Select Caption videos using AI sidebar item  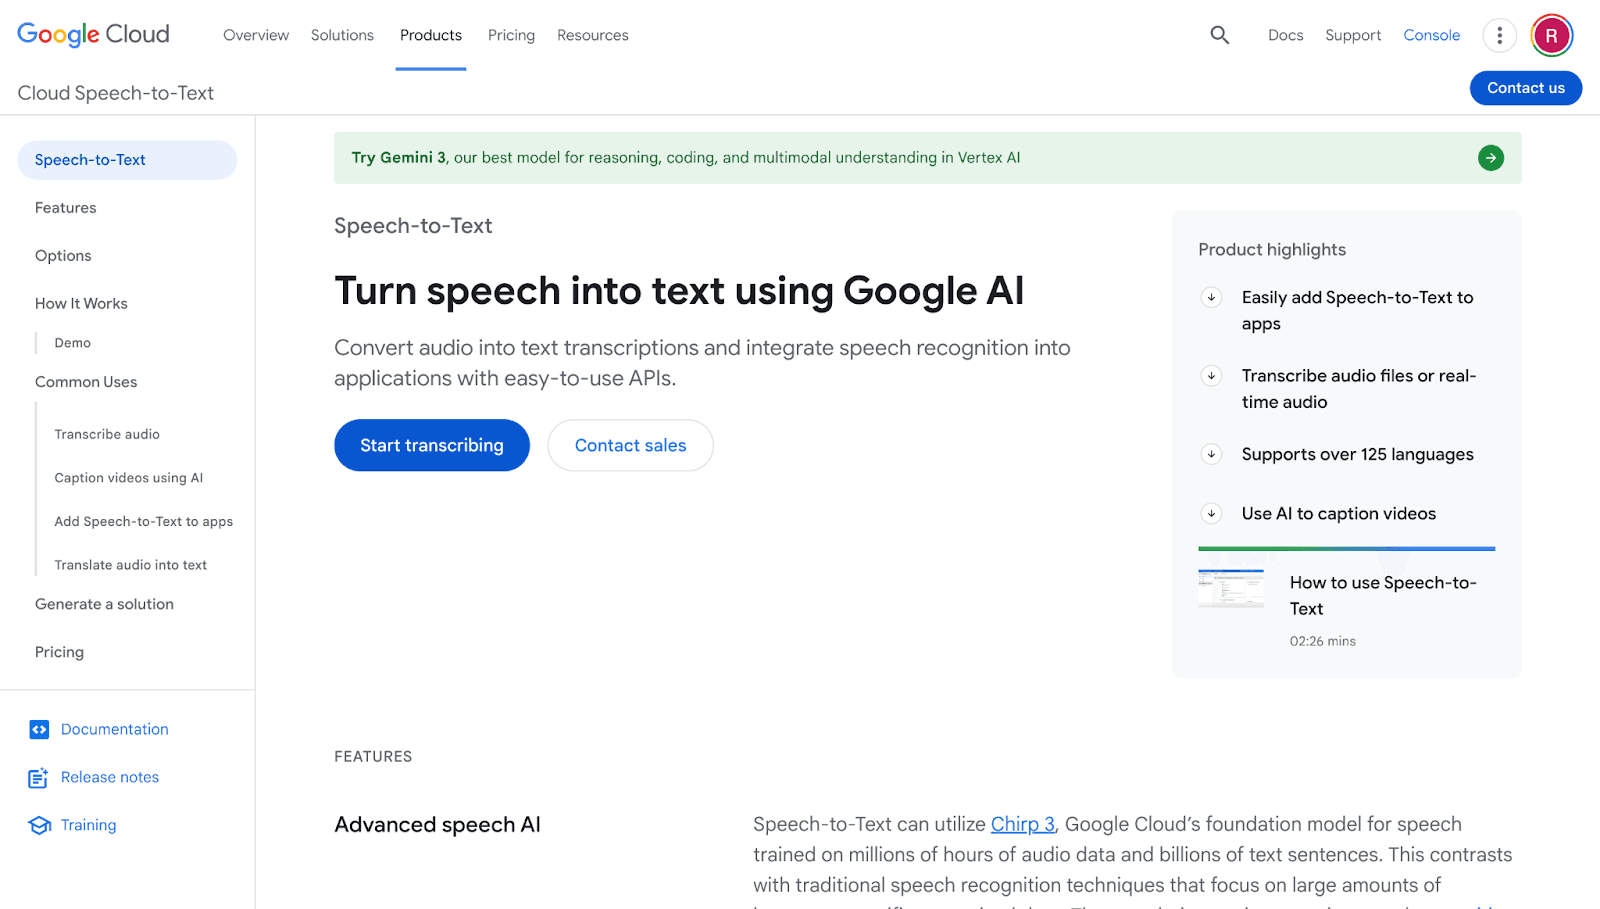tap(129, 477)
